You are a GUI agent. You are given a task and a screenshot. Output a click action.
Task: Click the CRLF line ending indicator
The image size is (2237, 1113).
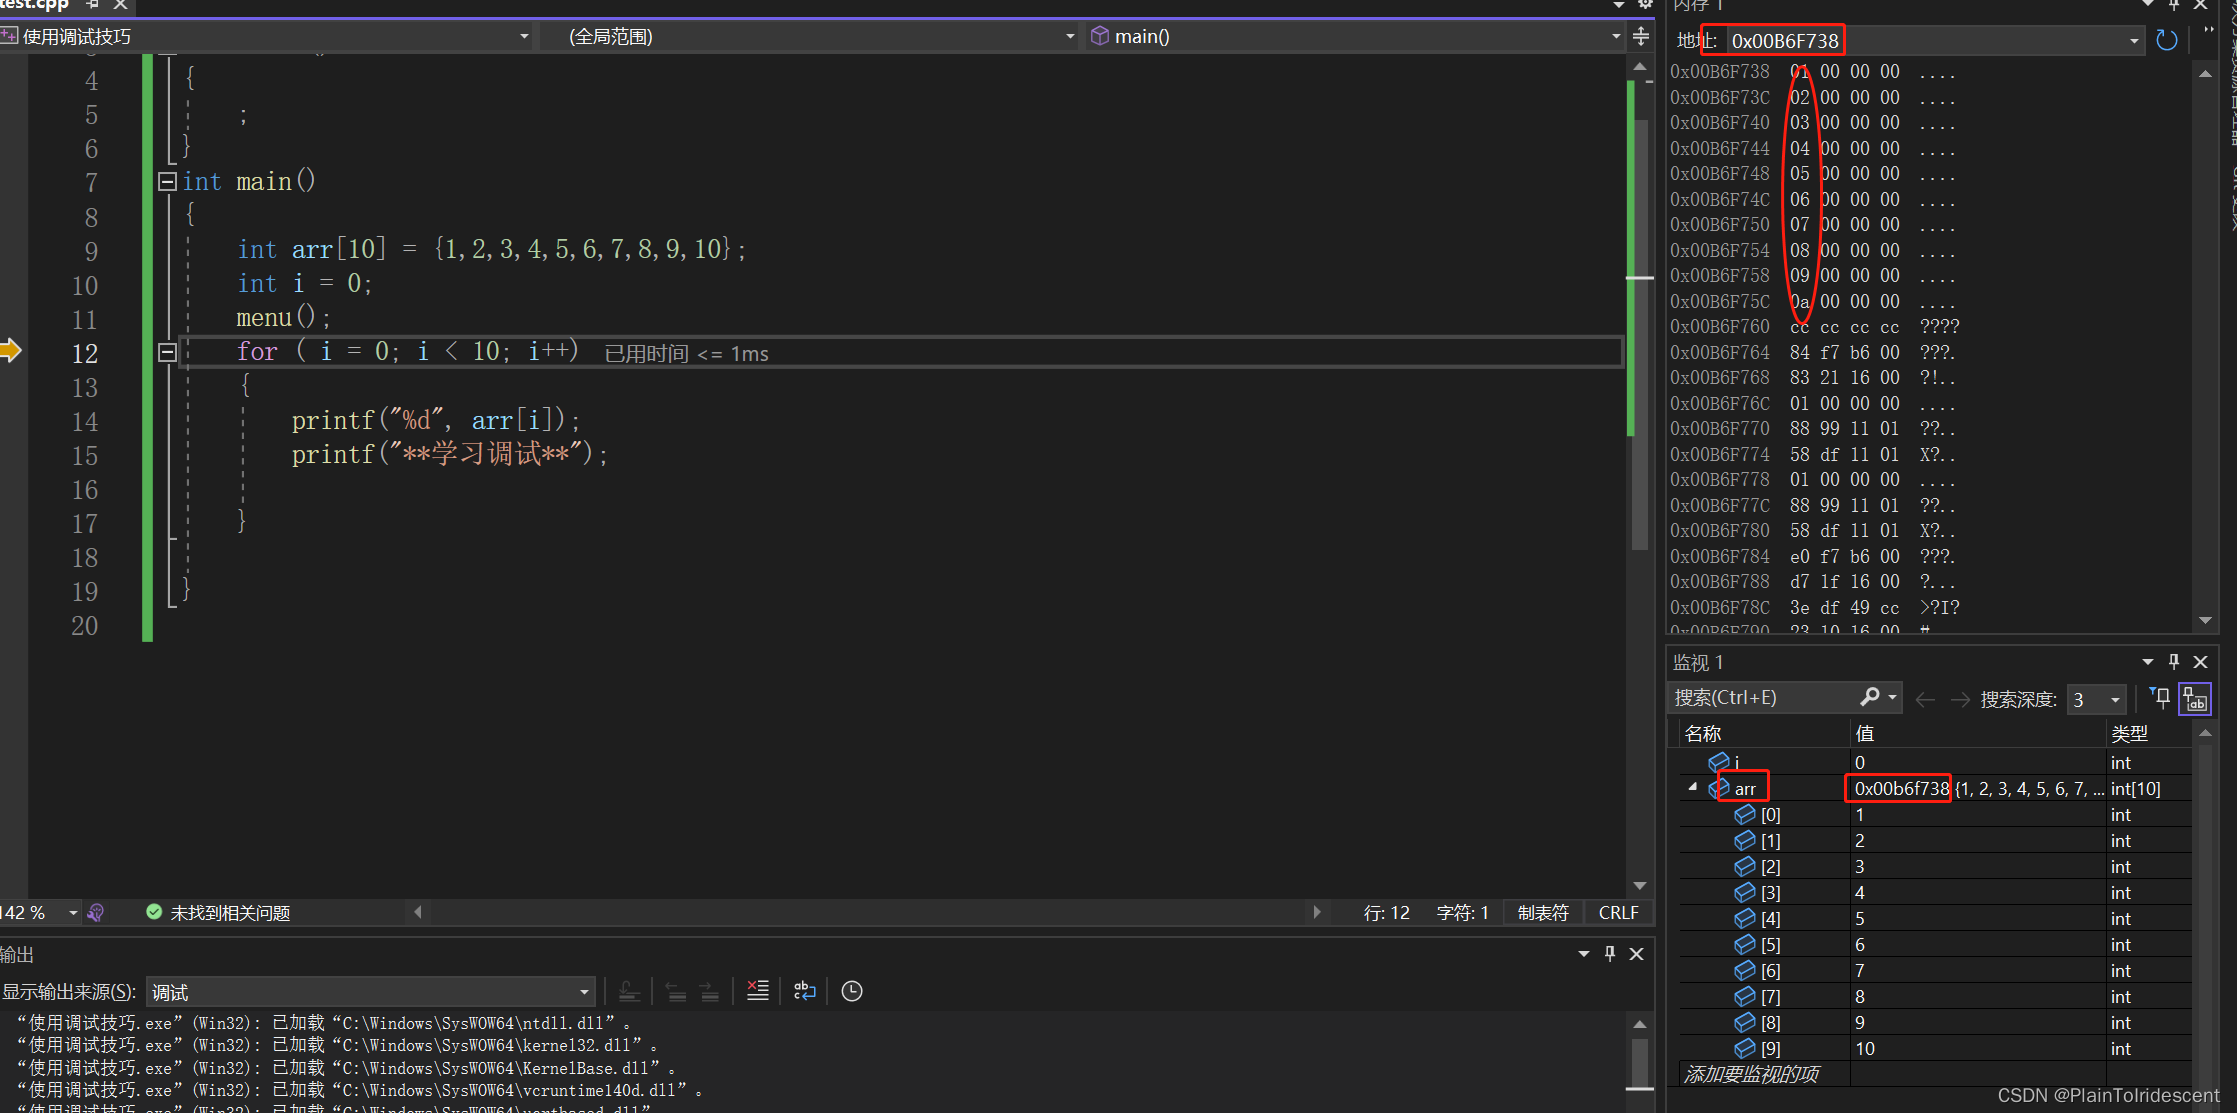pos(1618,913)
